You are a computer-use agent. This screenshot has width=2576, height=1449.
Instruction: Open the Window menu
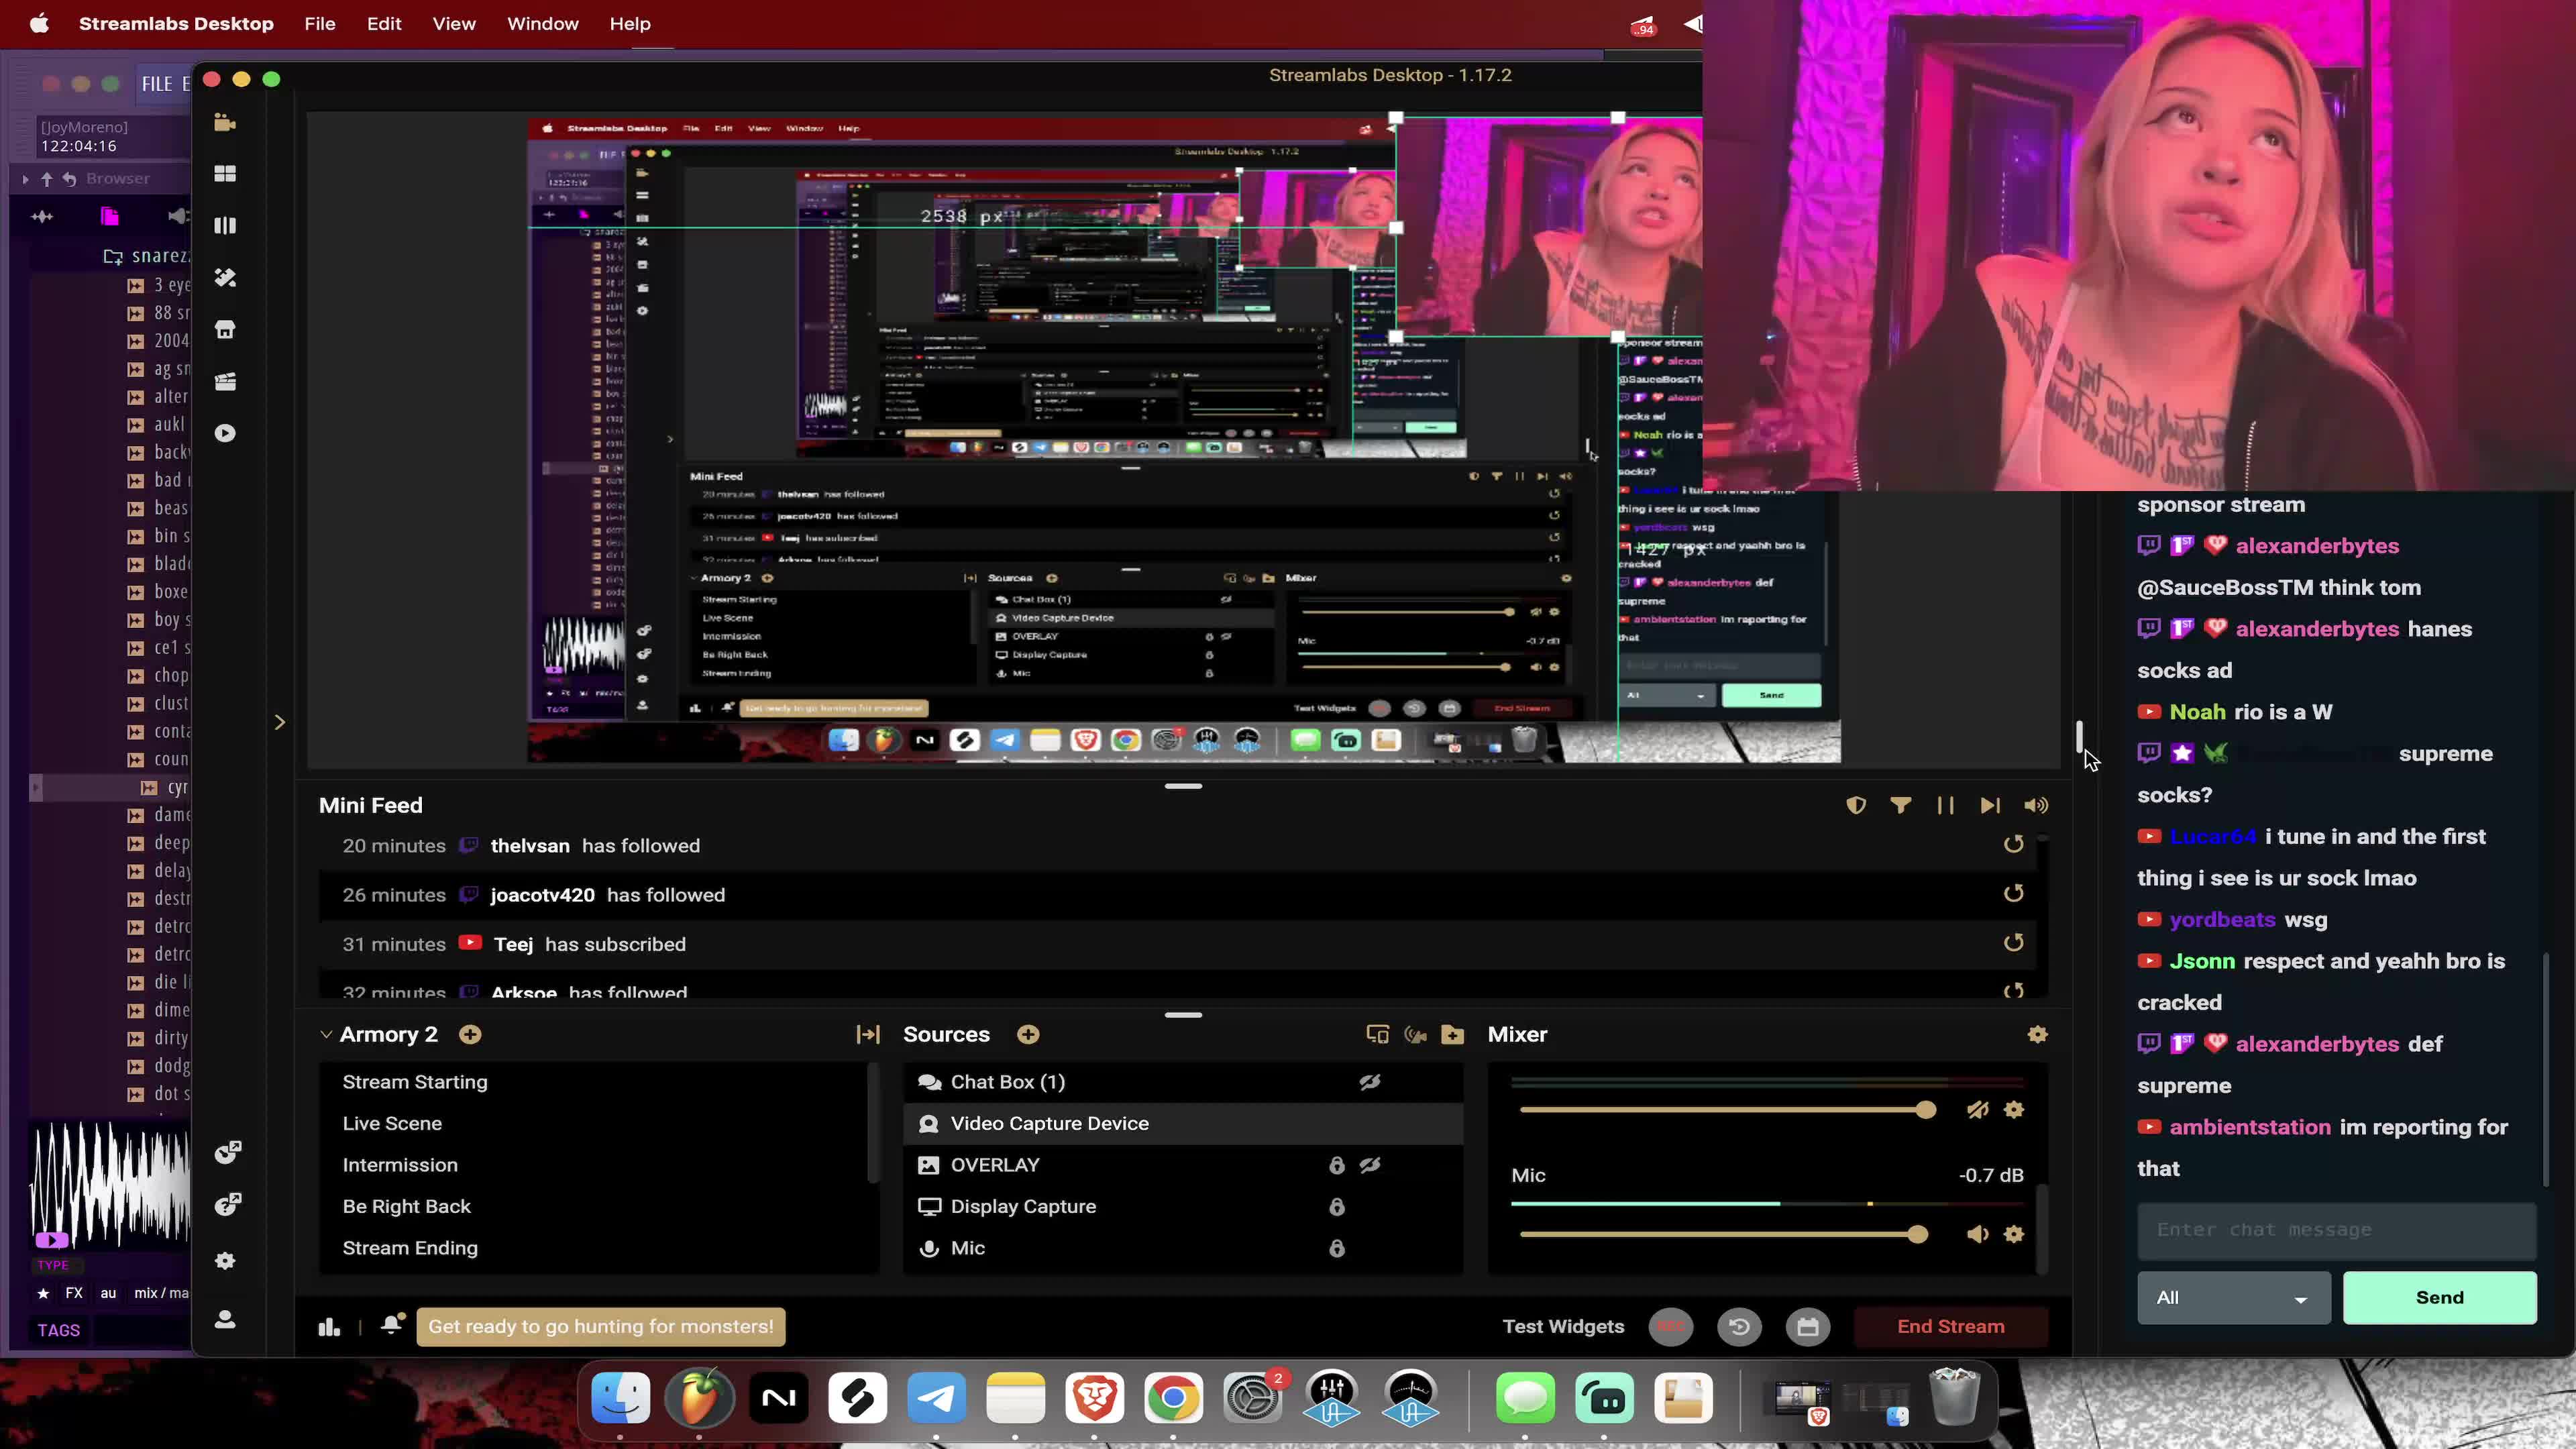(x=543, y=24)
